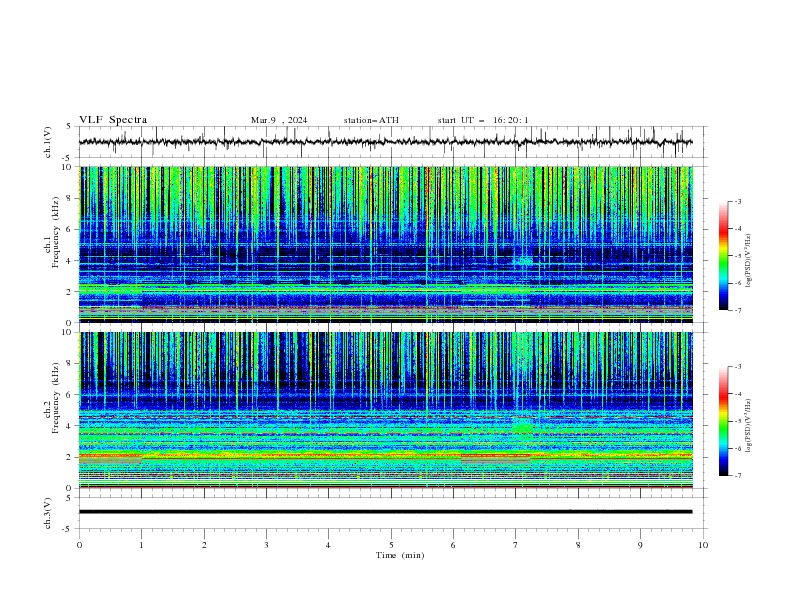This screenshot has width=792, height=612.
Task: Click the "ch.3(V)" waveform axis label
Action: (x=48, y=513)
